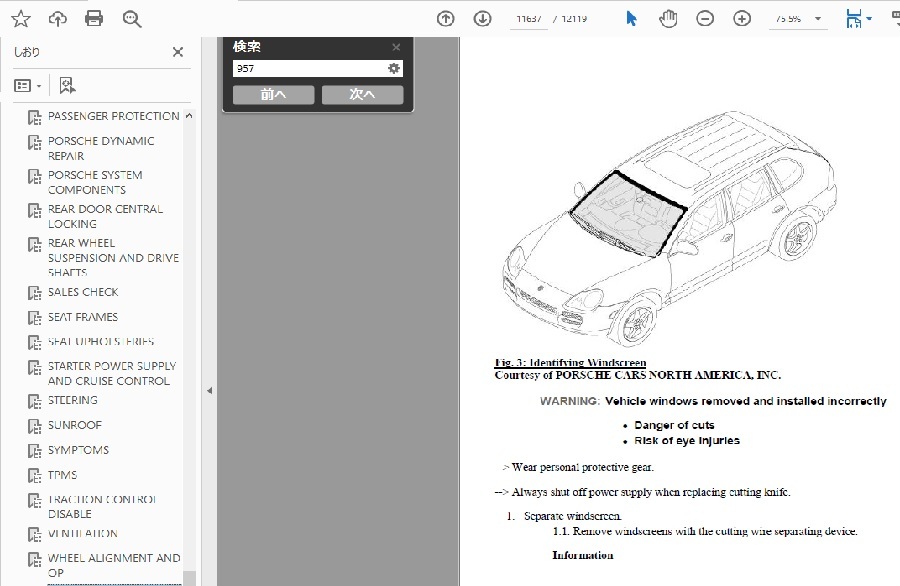Close the bookmarks panel
Screen dimensions: 900x586
point(178,52)
